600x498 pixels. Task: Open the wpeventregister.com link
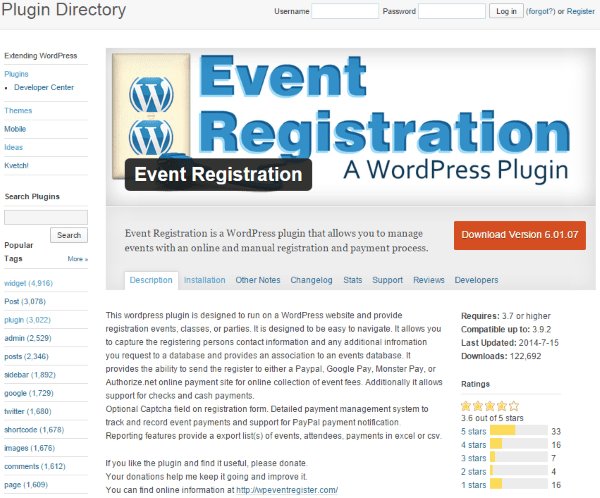(x=287, y=490)
